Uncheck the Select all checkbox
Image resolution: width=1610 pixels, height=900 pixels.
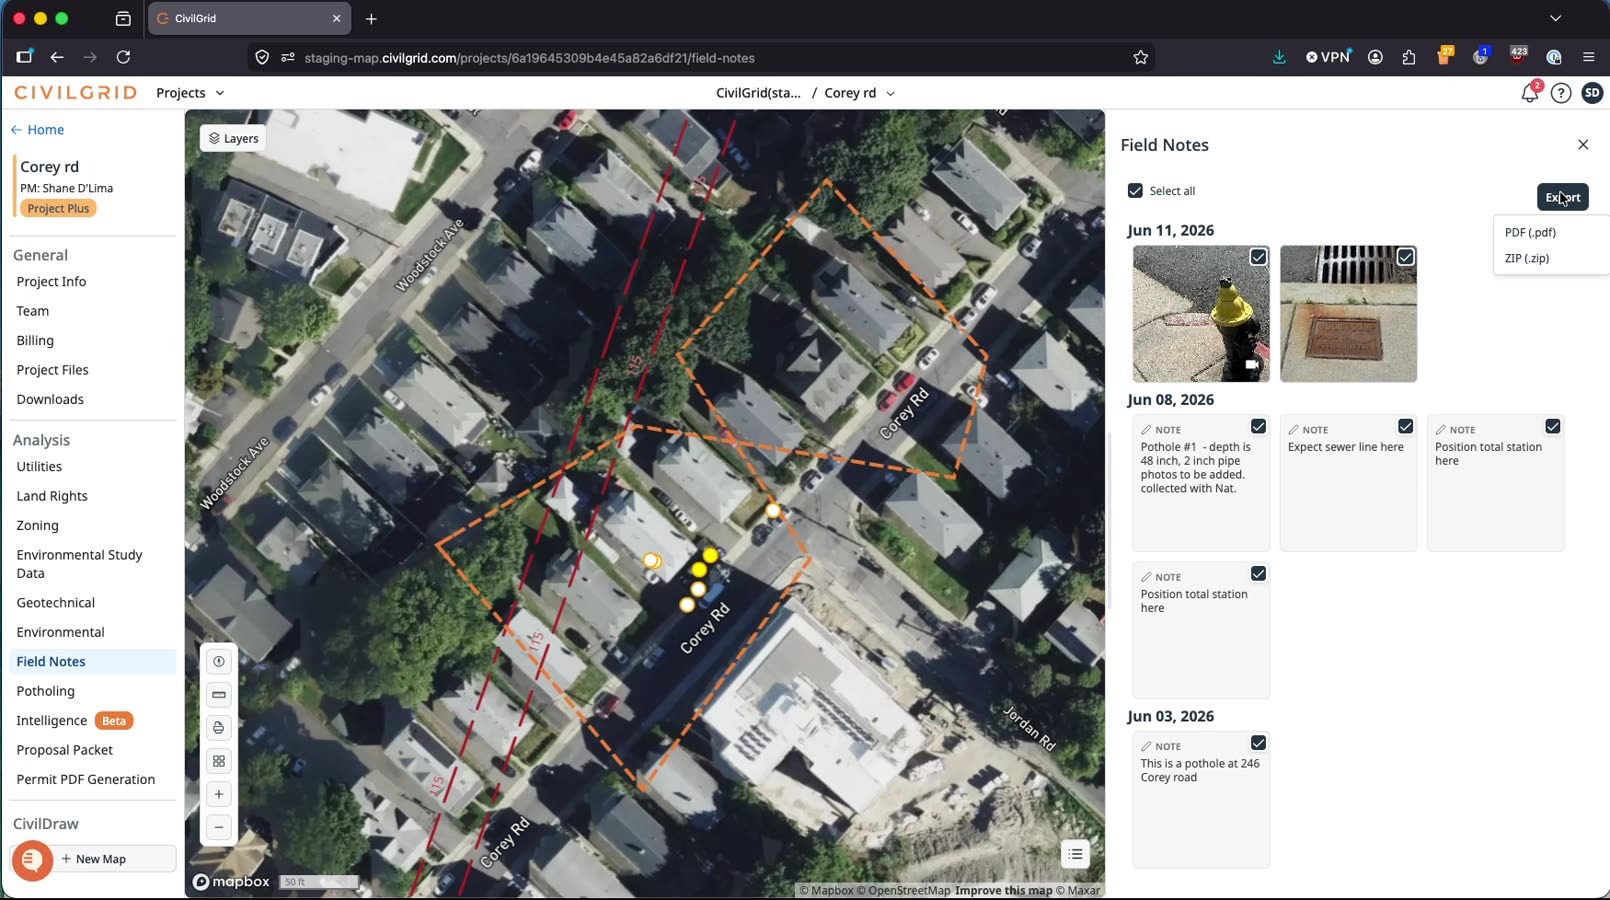pyautogui.click(x=1135, y=191)
